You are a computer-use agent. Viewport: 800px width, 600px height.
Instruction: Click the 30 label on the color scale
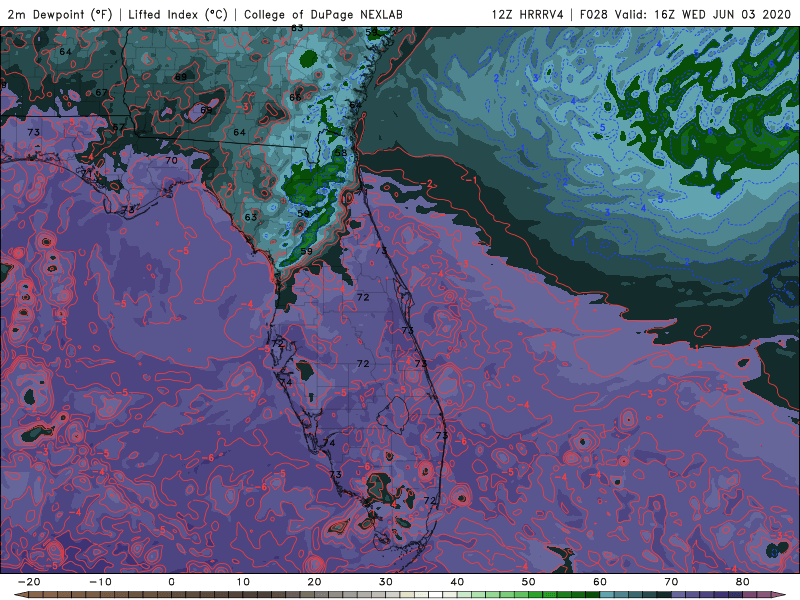pos(386,582)
